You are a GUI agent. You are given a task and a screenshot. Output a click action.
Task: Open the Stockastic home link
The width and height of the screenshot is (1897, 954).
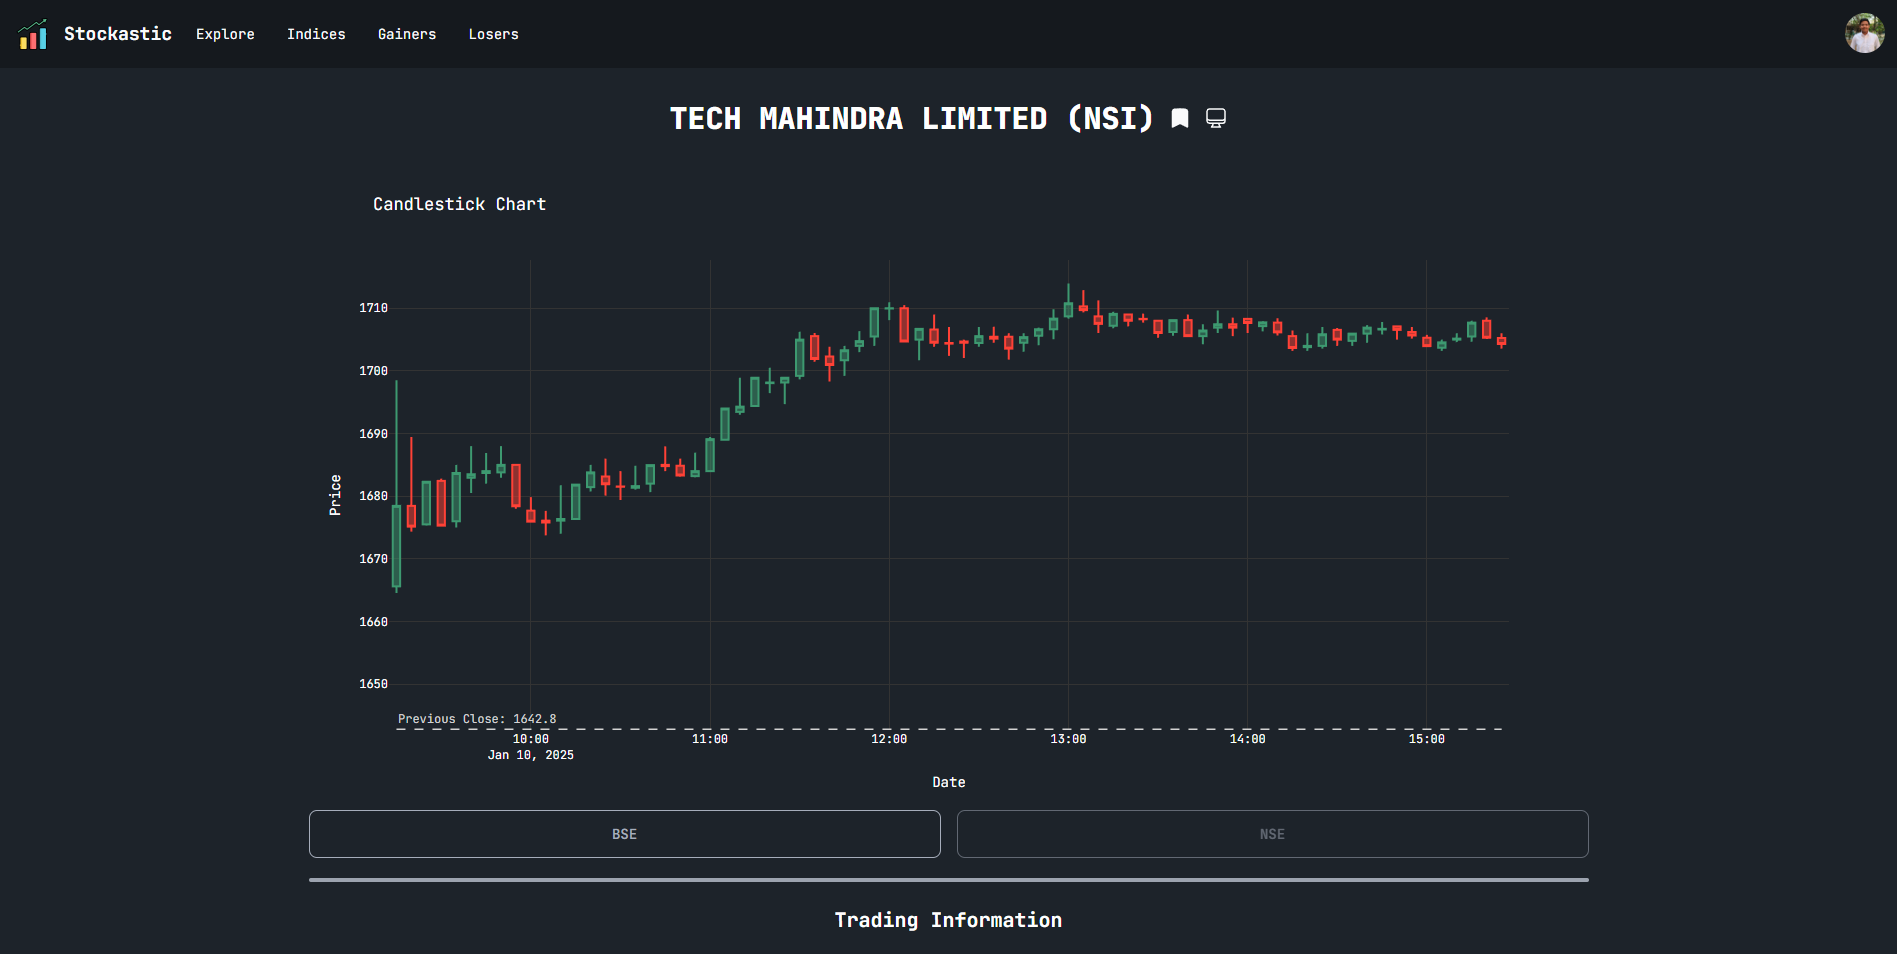coord(118,34)
